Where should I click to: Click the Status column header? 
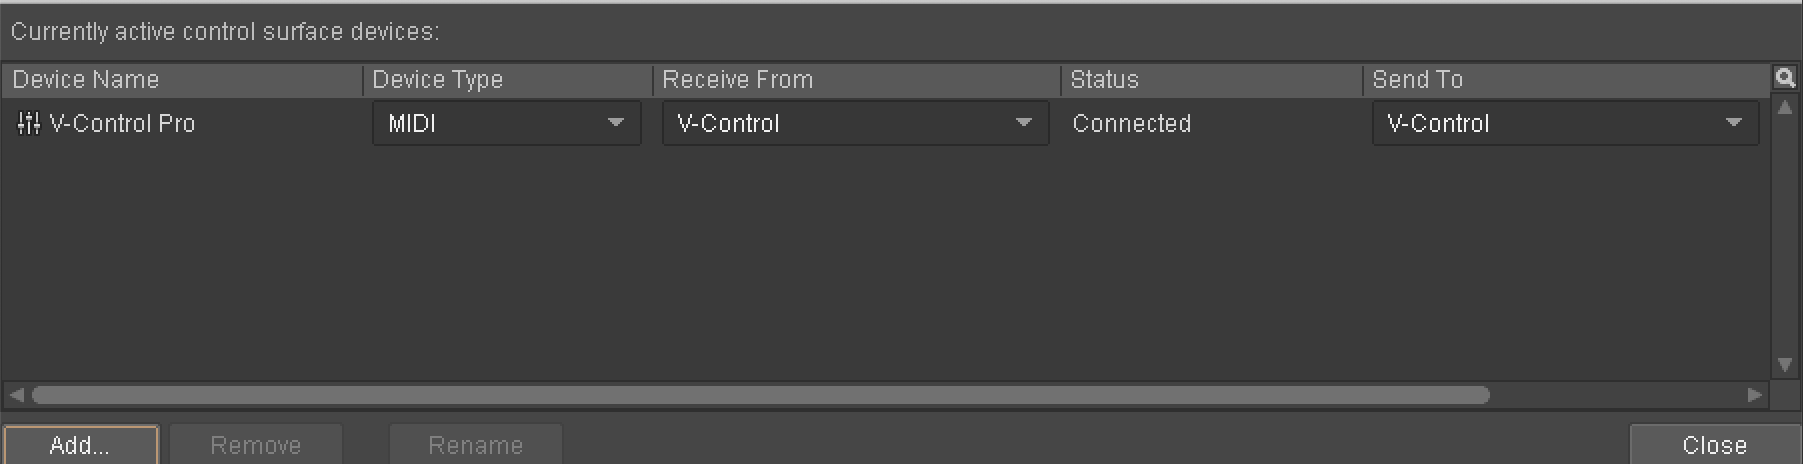(x=1104, y=79)
